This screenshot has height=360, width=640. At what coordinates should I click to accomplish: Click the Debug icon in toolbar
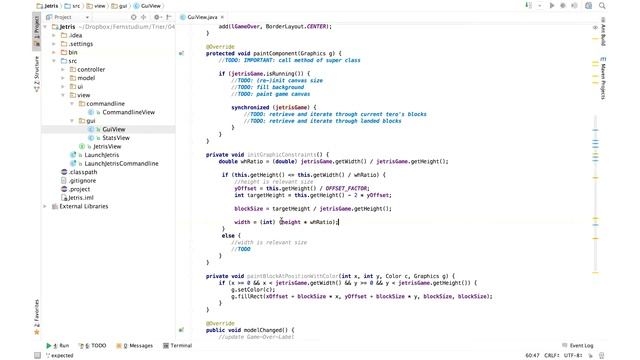pyautogui.click(x=563, y=6)
